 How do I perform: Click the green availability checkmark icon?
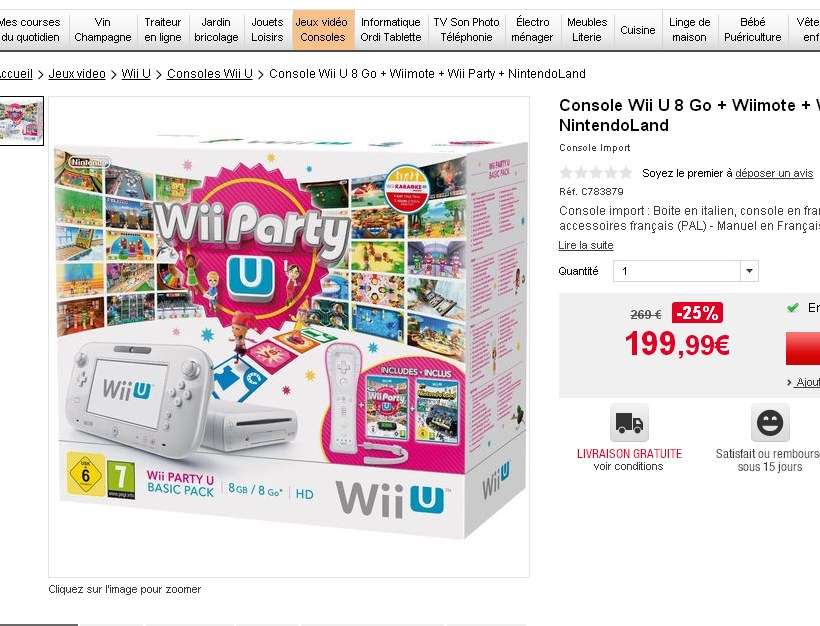pyautogui.click(x=793, y=308)
